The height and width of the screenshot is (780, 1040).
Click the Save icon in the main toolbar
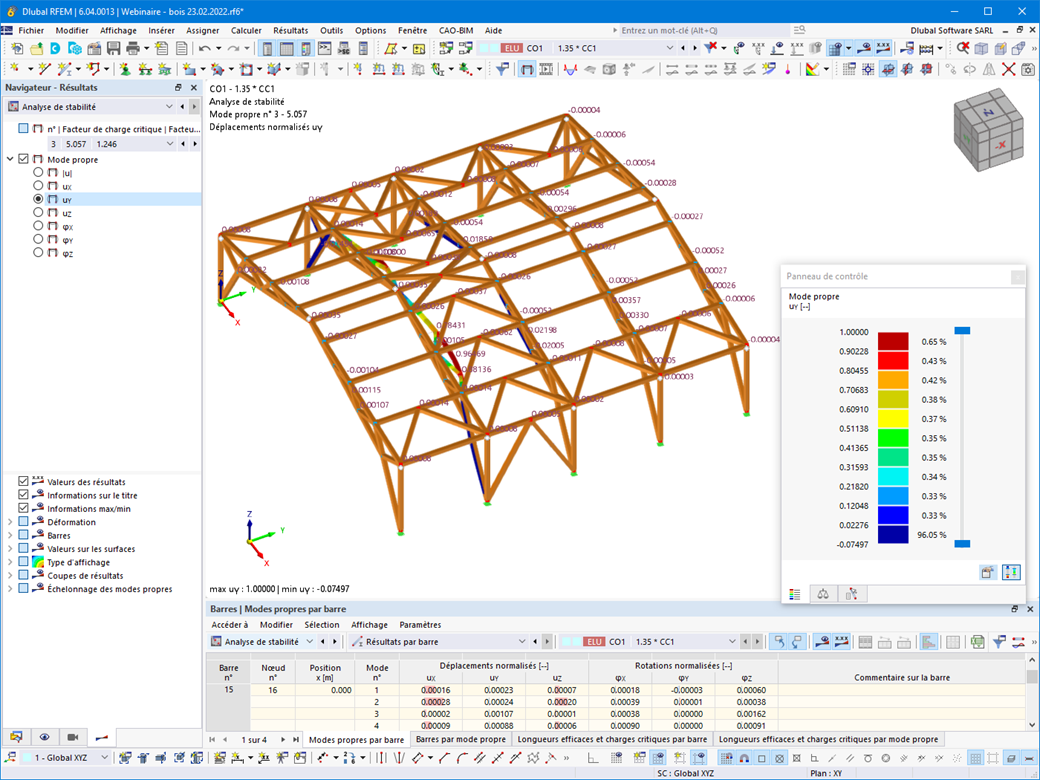coord(112,48)
